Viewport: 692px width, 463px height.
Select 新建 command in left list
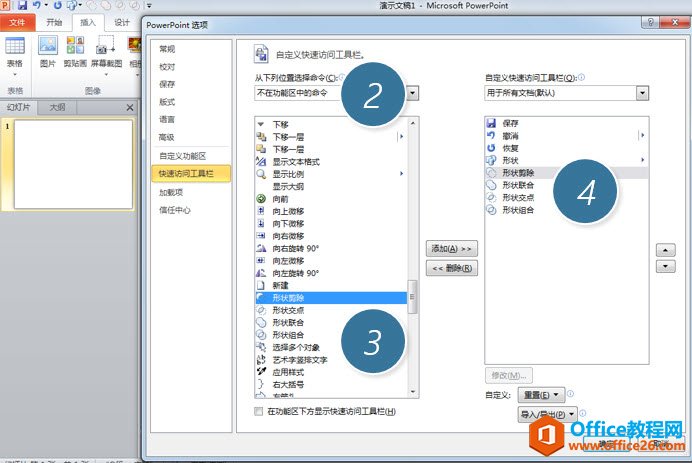pyautogui.click(x=331, y=286)
